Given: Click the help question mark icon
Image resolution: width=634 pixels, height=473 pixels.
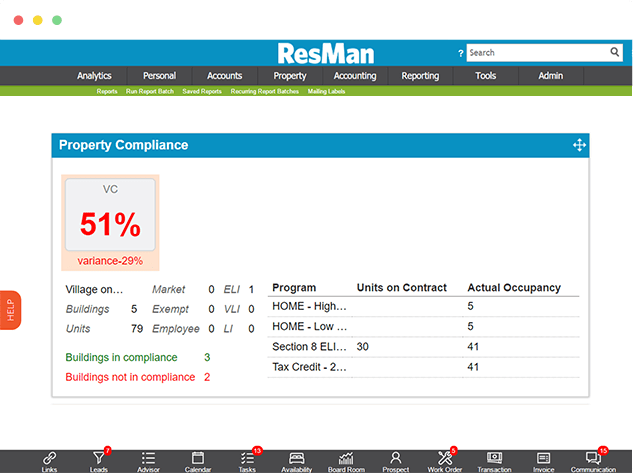Looking at the screenshot, I should [x=460, y=53].
